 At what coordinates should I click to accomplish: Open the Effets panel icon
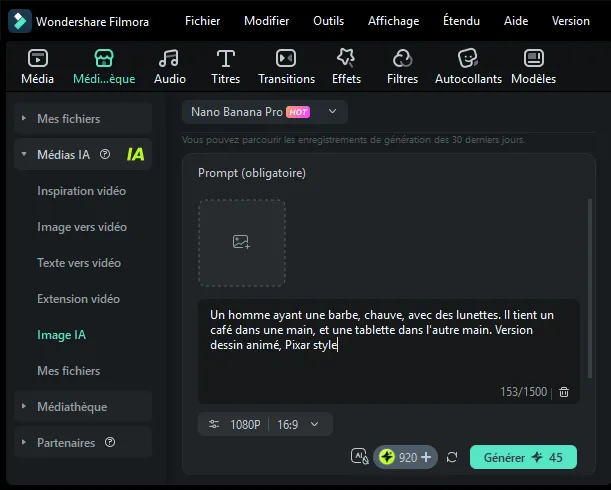pos(346,58)
